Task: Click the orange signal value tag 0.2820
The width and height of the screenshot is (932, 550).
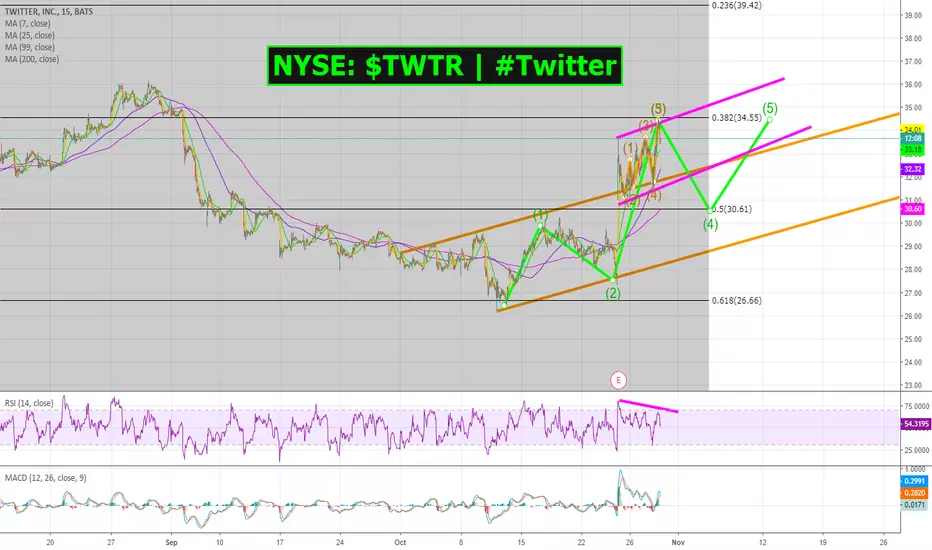Action: [914, 493]
